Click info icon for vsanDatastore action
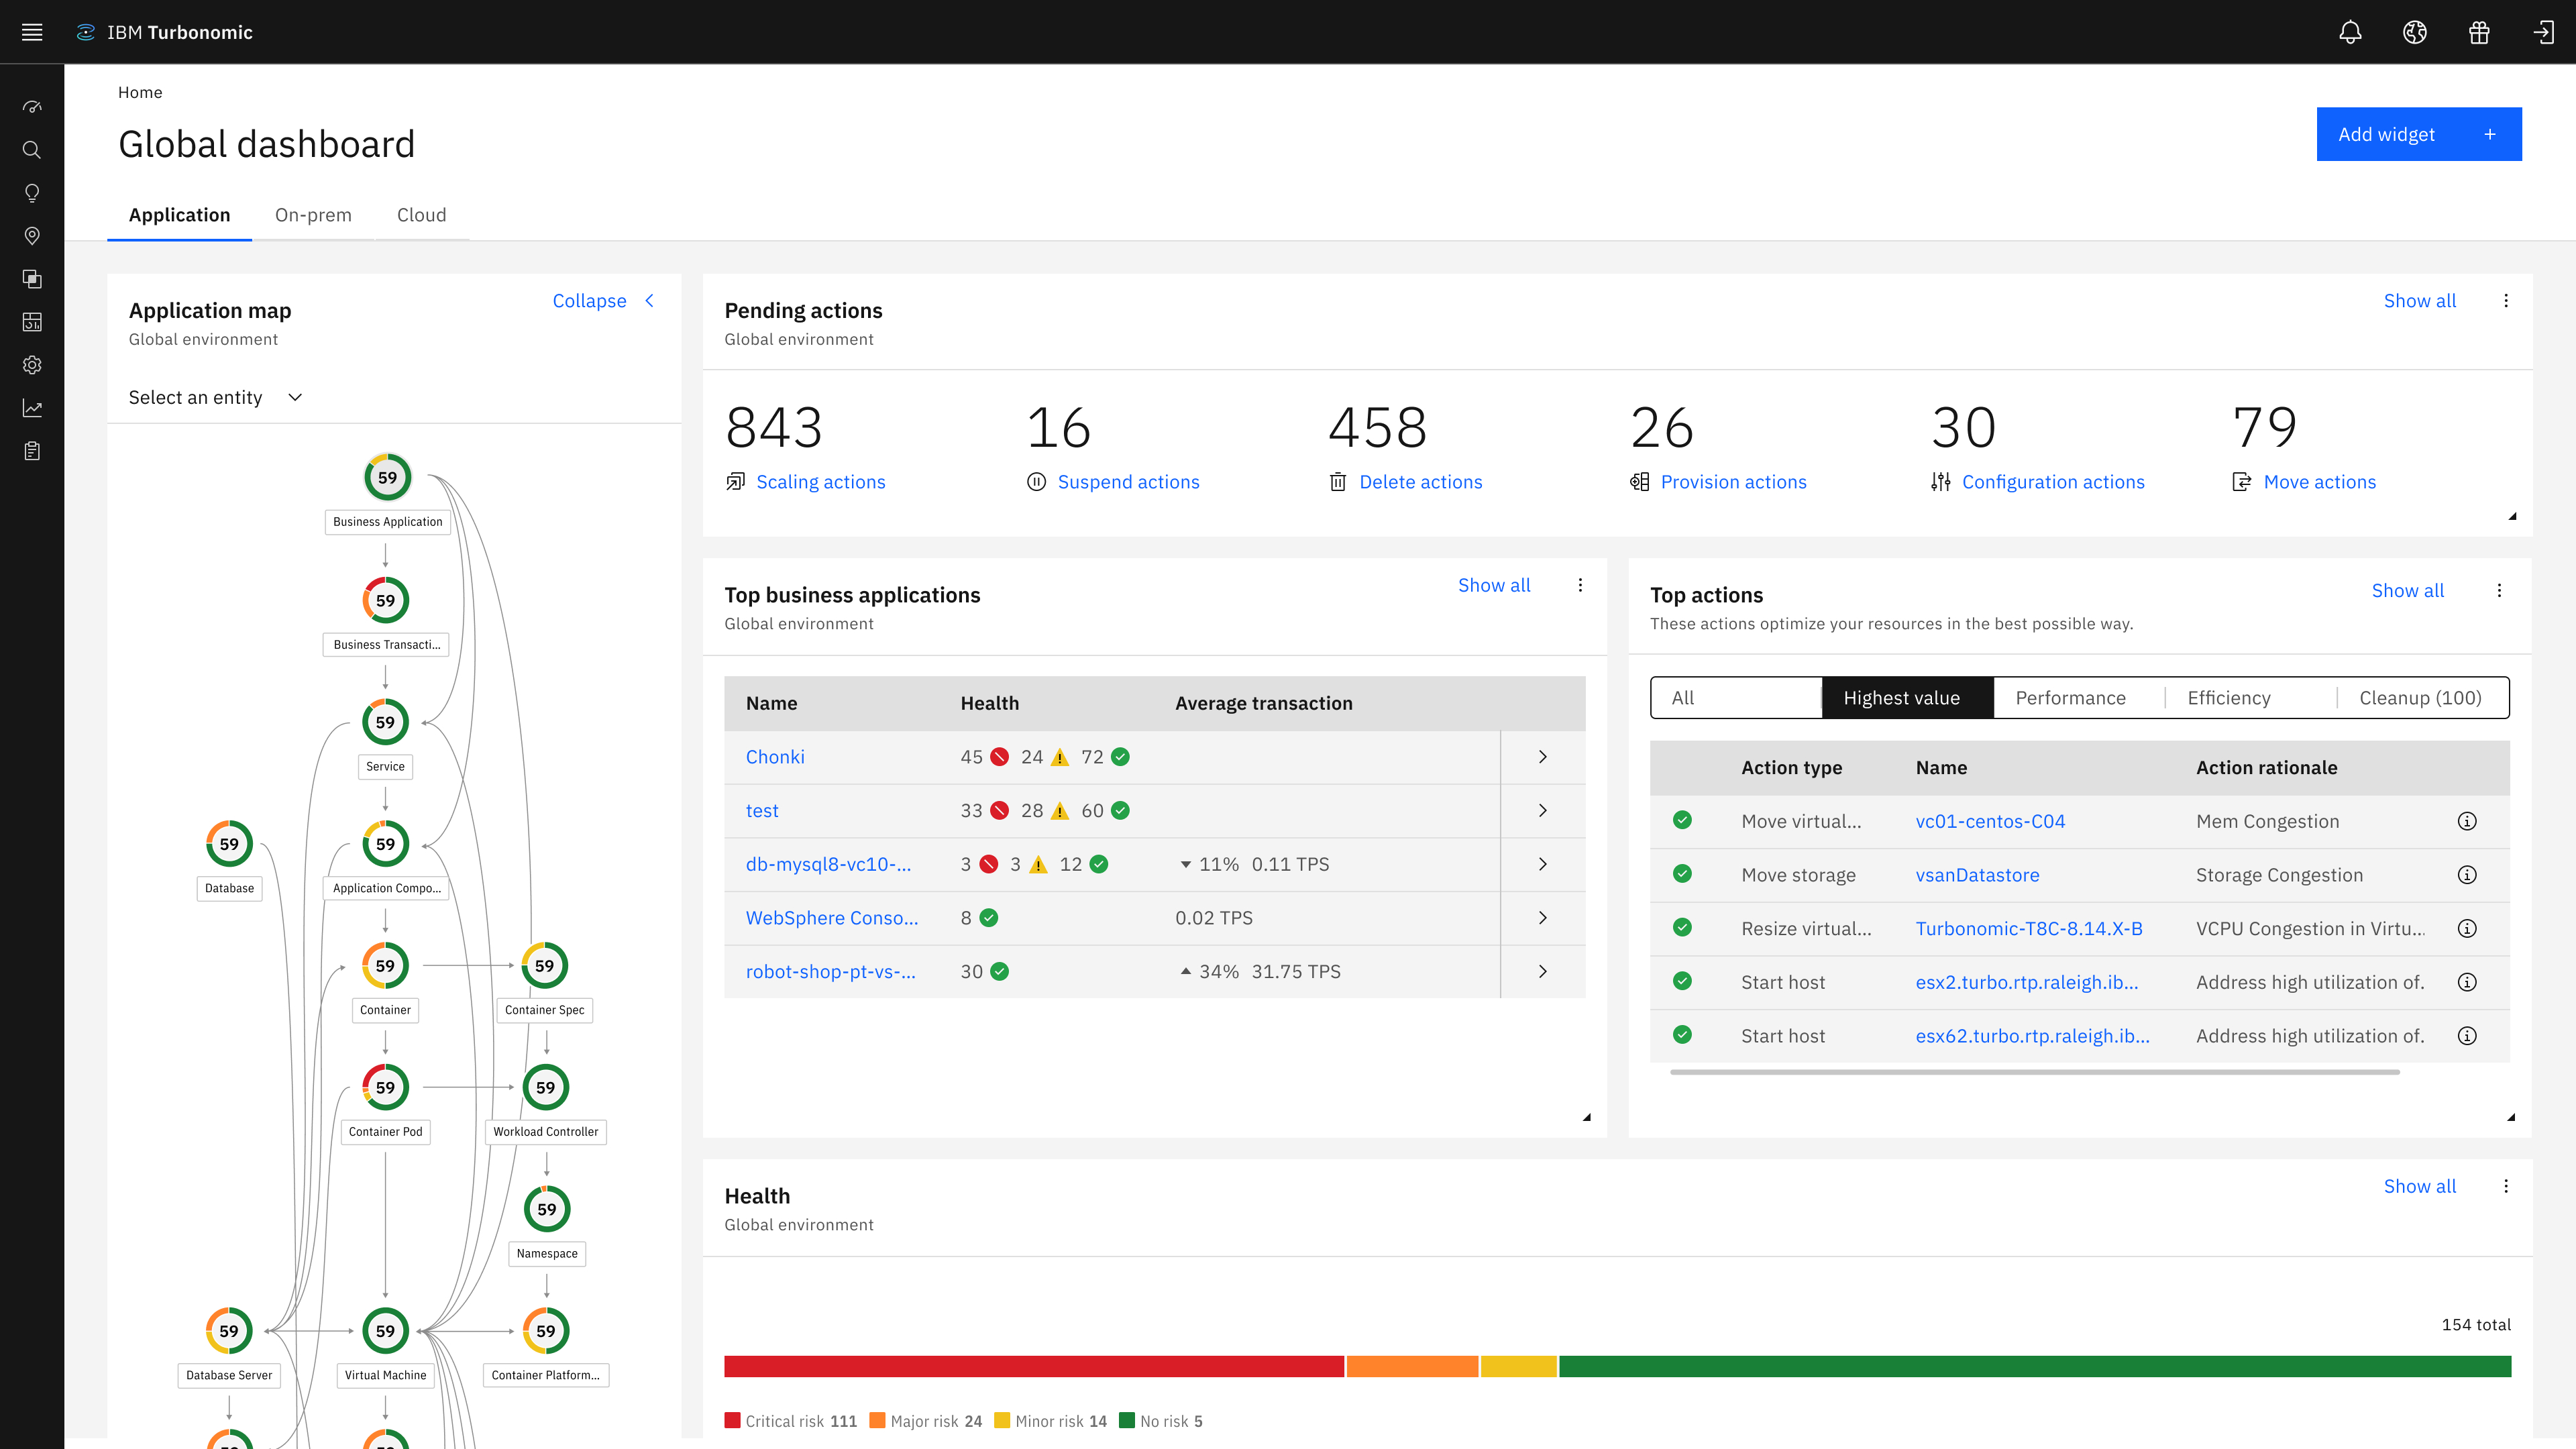The height and width of the screenshot is (1449, 2576). tap(2467, 875)
